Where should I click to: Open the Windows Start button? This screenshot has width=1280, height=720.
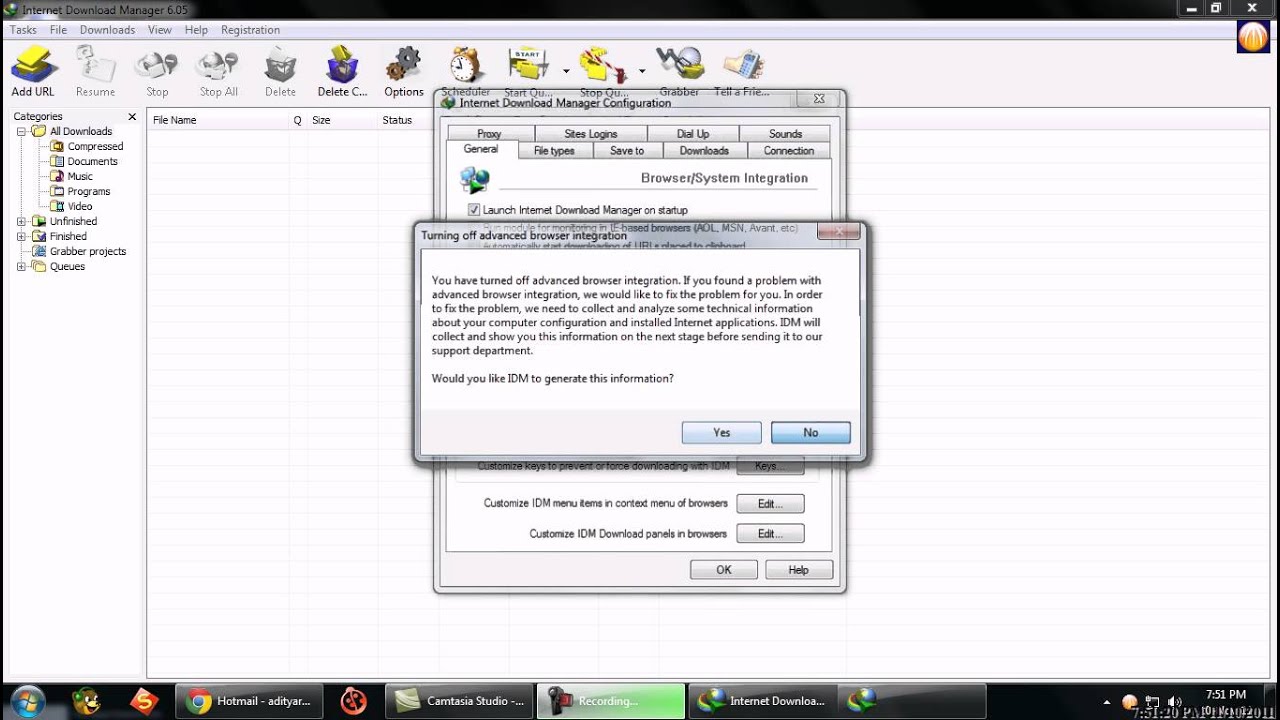[27, 701]
